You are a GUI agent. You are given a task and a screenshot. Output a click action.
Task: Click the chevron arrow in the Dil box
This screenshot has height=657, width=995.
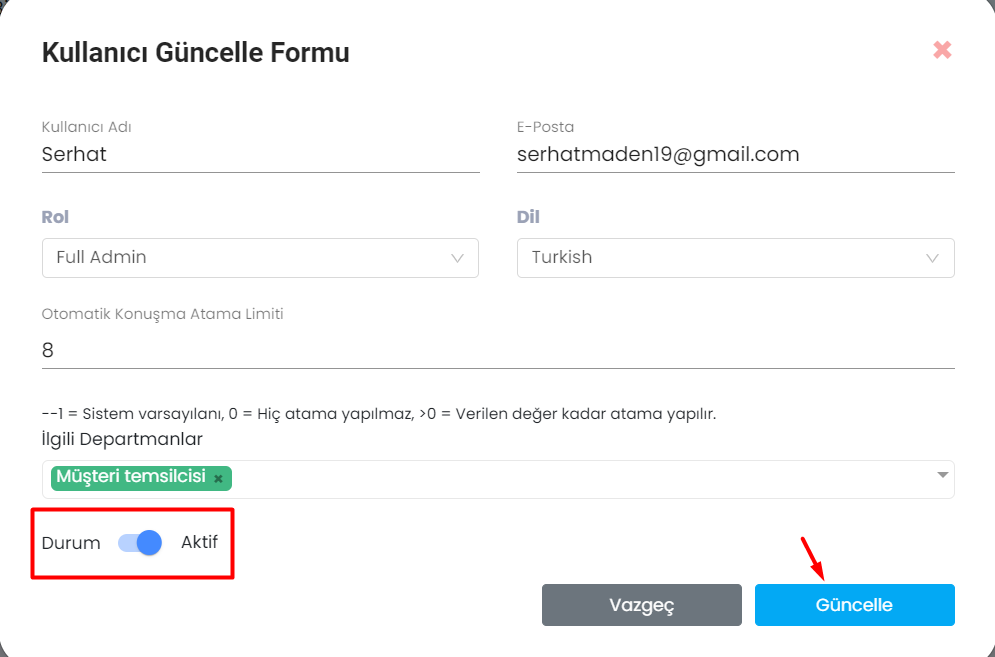pos(932,258)
